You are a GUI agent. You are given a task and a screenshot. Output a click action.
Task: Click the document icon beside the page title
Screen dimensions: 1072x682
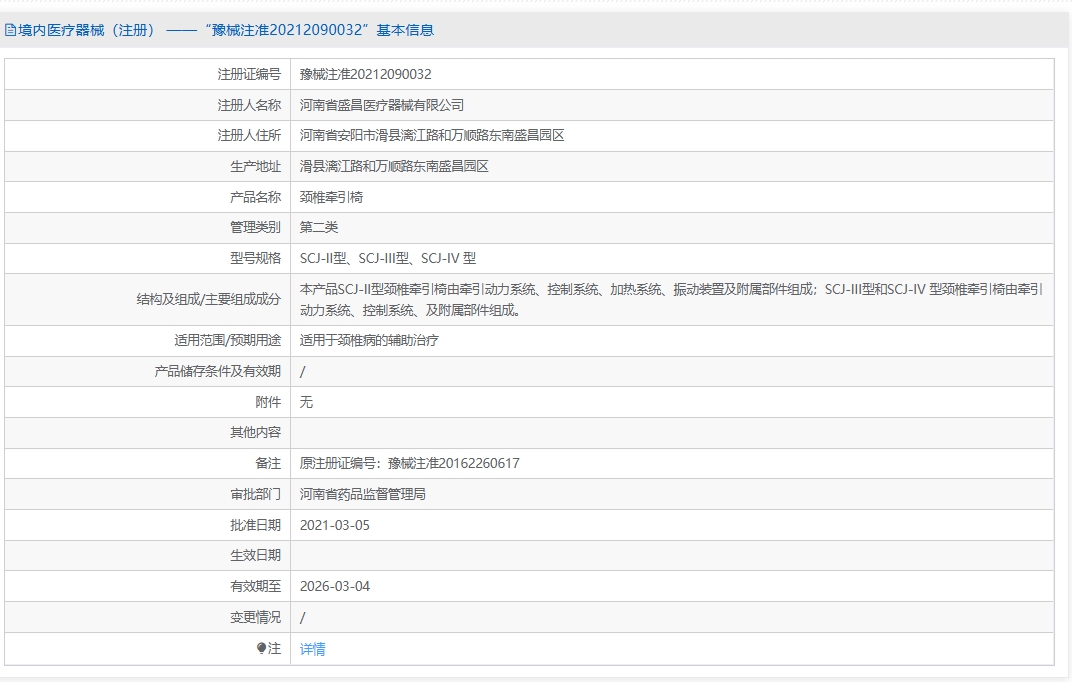10,30
